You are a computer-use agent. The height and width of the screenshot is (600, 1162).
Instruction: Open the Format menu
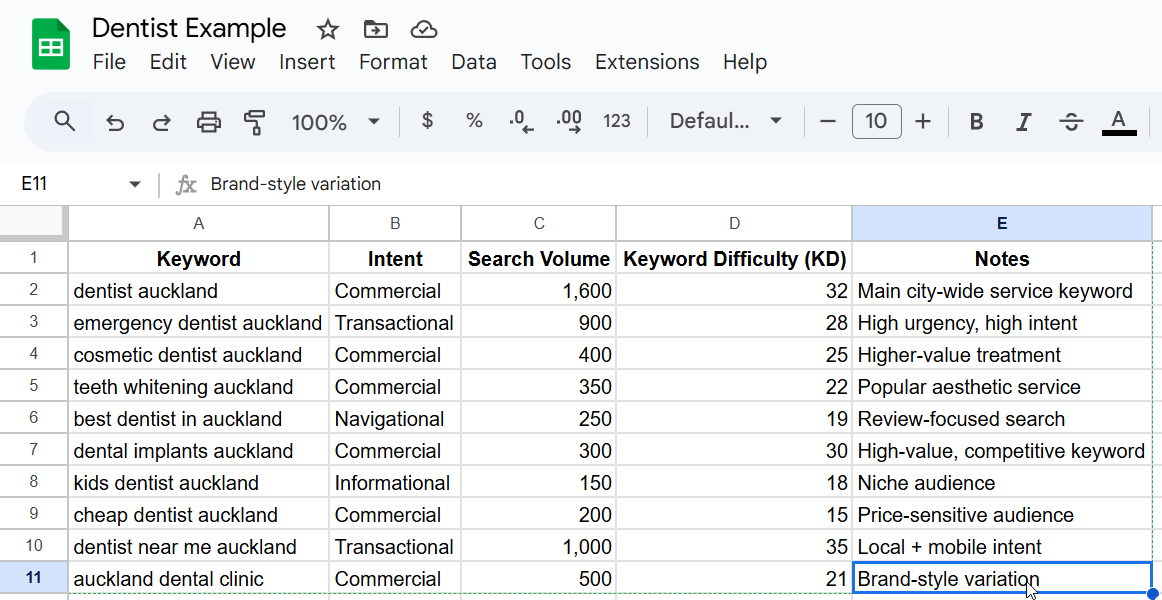(x=393, y=62)
